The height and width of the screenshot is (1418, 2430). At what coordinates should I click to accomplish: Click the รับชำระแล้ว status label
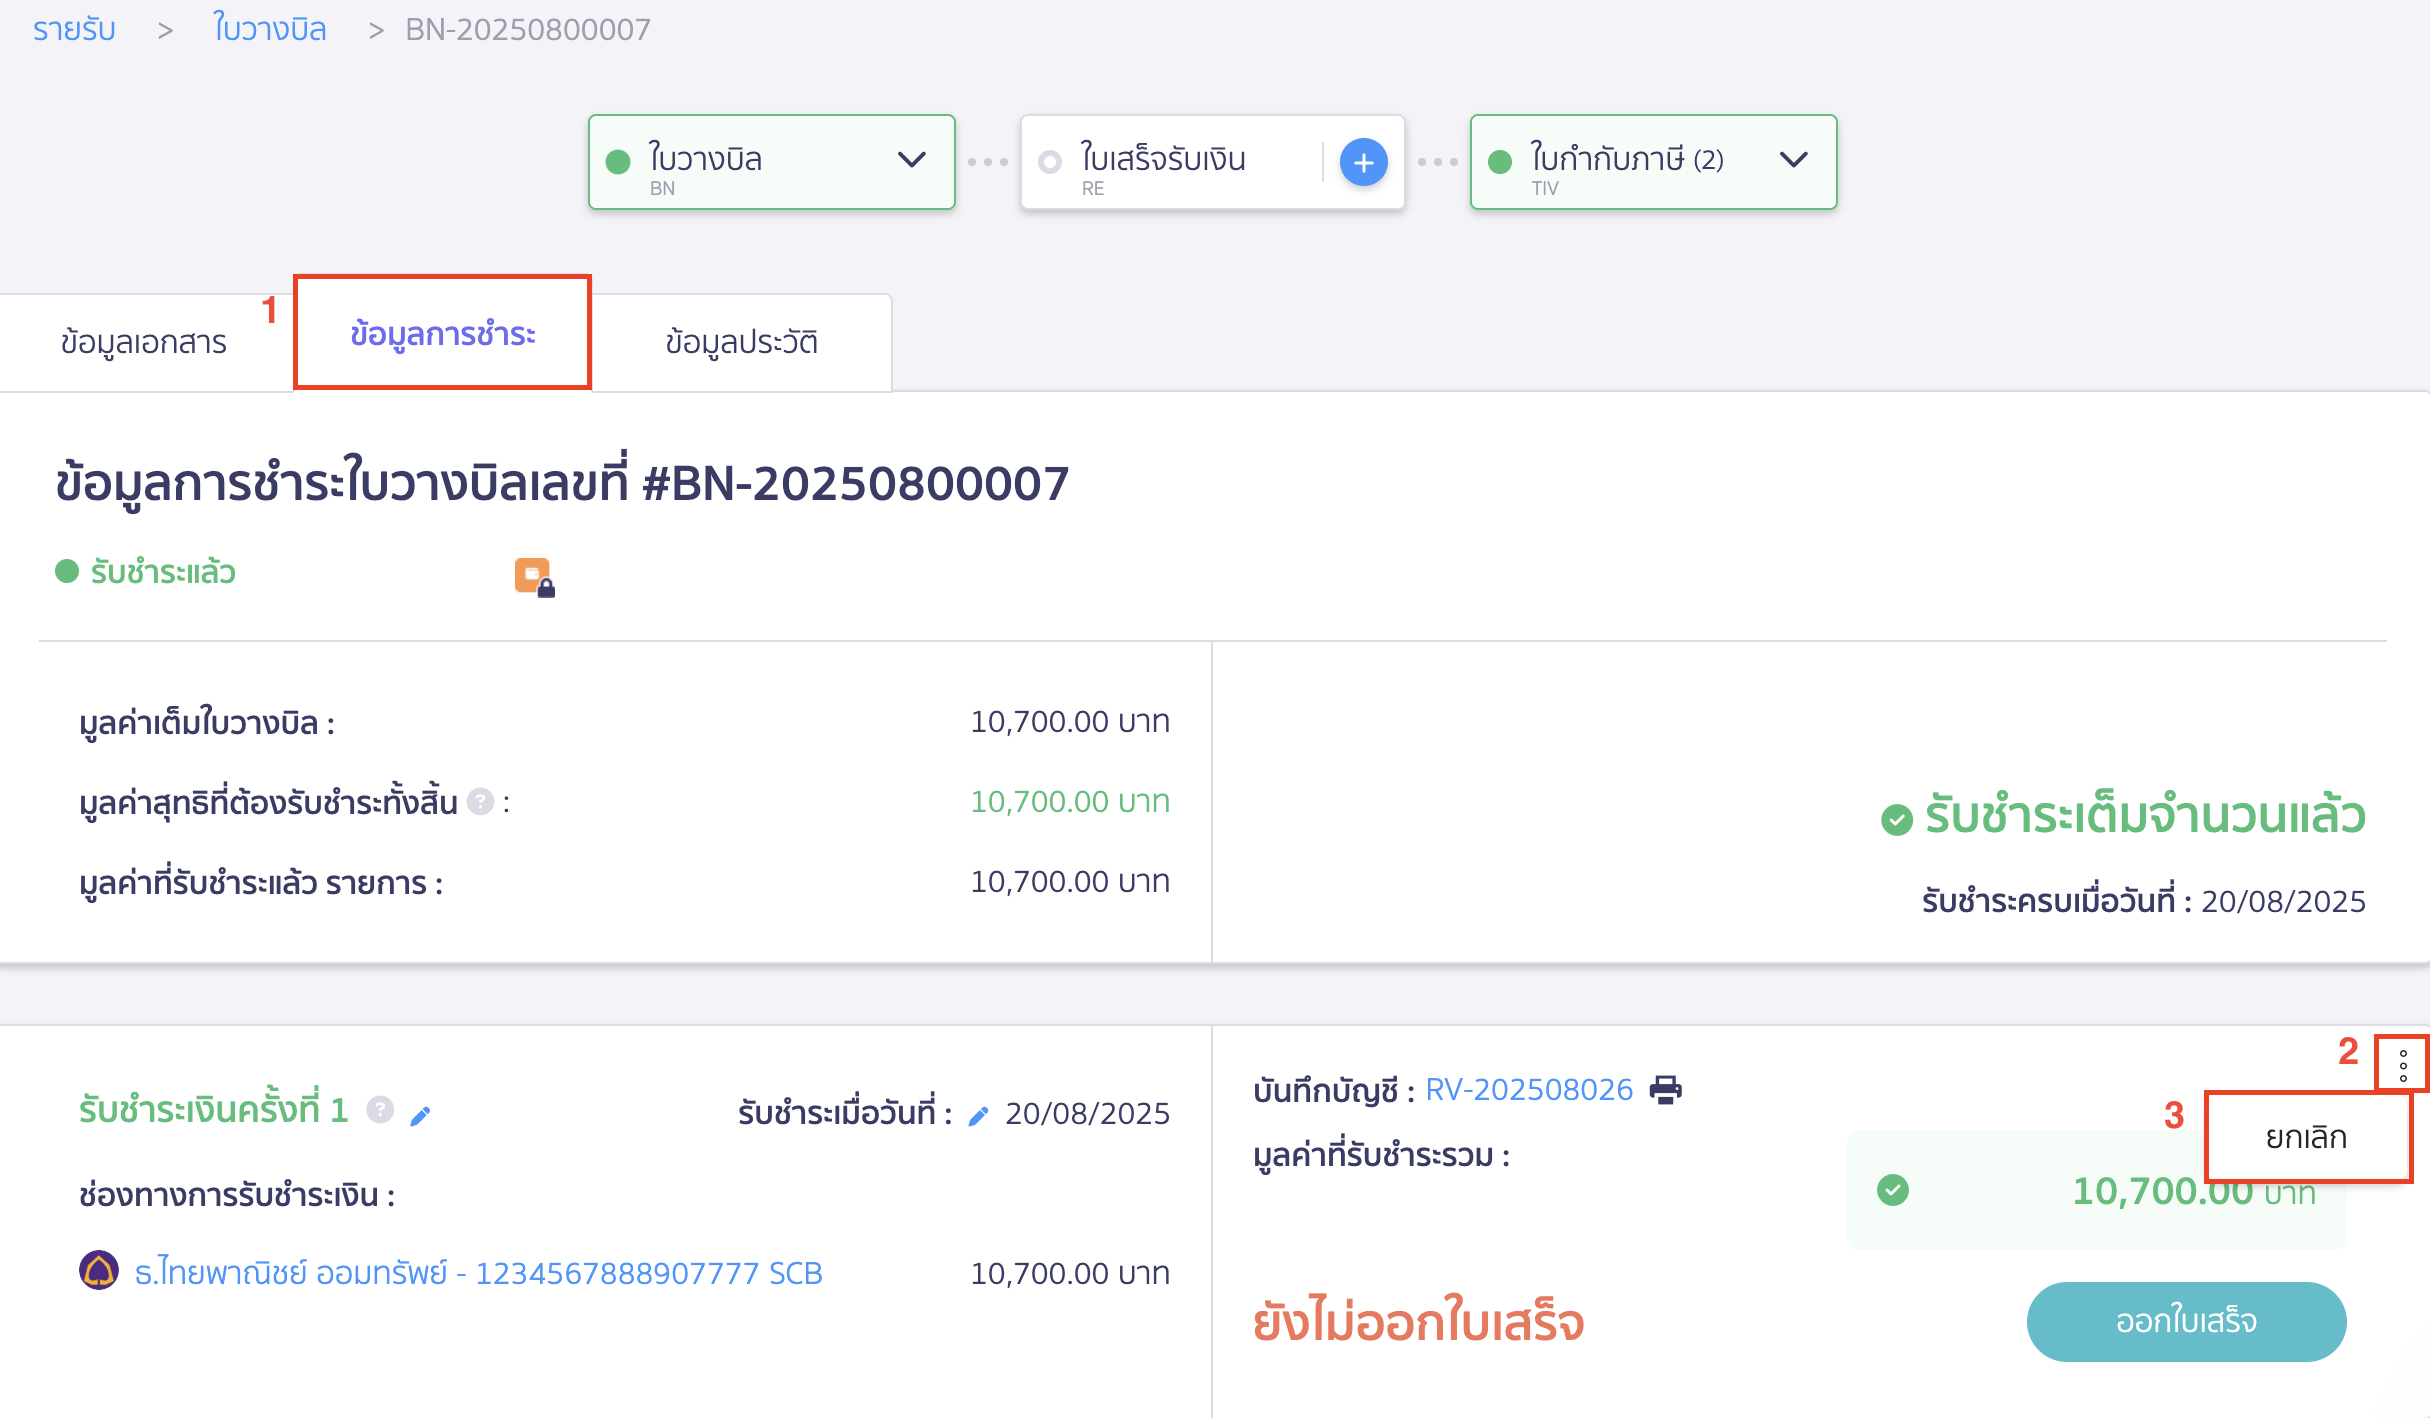point(163,572)
